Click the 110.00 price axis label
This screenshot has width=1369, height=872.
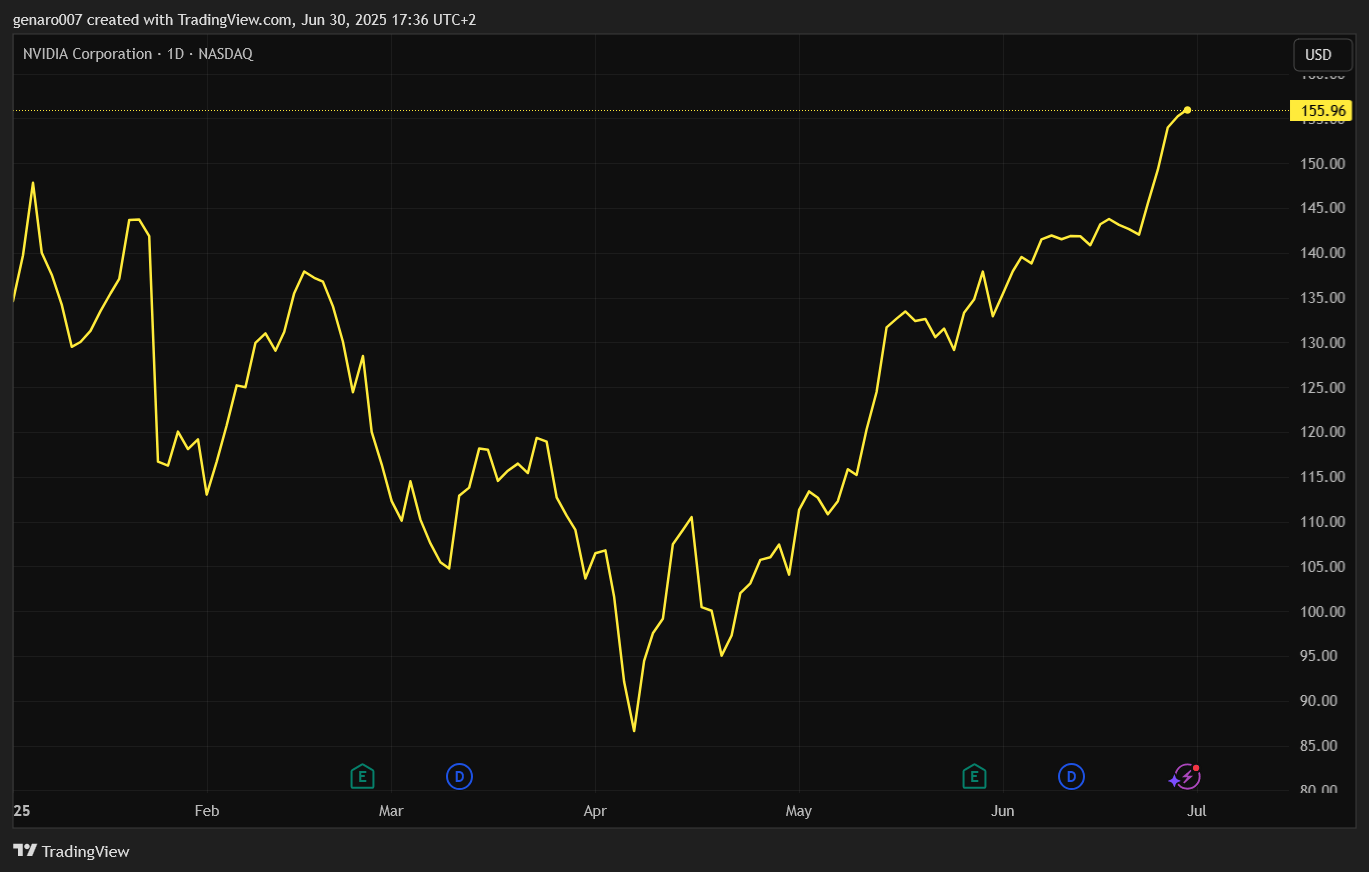1324,522
